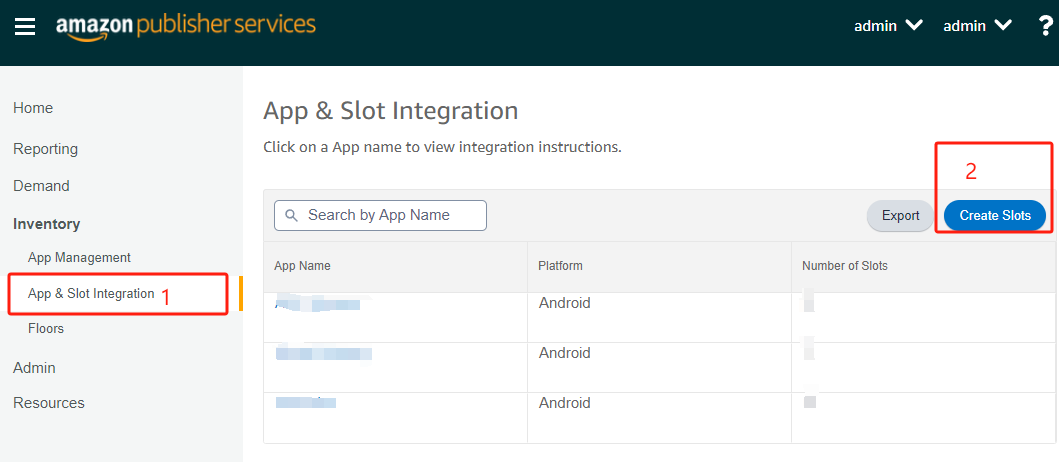
Task: Expand the Inventory sidebar section
Action: coord(46,224)
